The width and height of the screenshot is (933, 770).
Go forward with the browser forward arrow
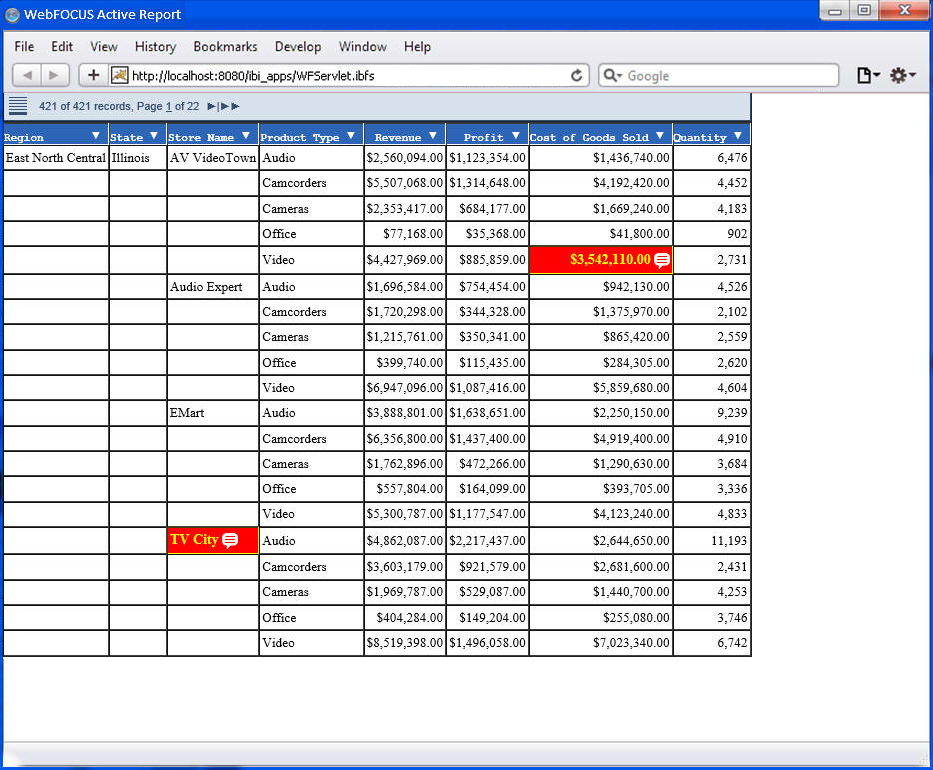click(x=54, y=76)
